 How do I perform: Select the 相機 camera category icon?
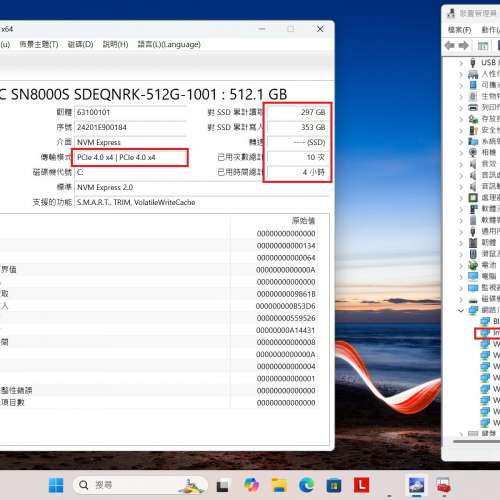(473, 153)
